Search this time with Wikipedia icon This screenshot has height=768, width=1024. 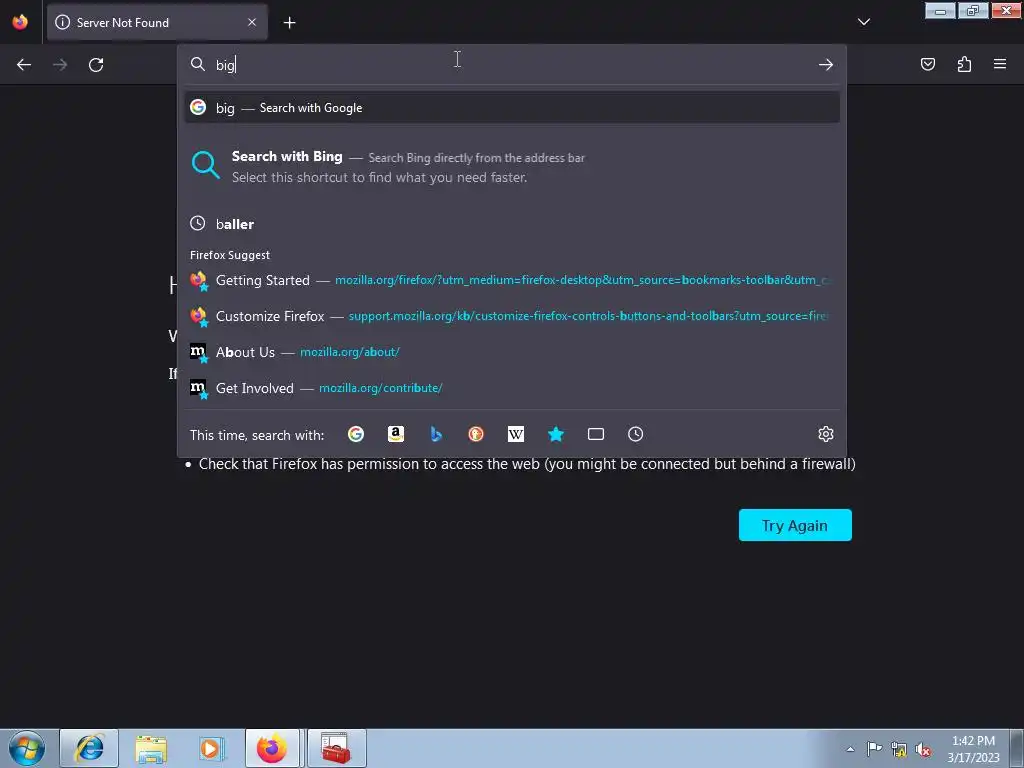pyautogui.click(x=516, y=434)
